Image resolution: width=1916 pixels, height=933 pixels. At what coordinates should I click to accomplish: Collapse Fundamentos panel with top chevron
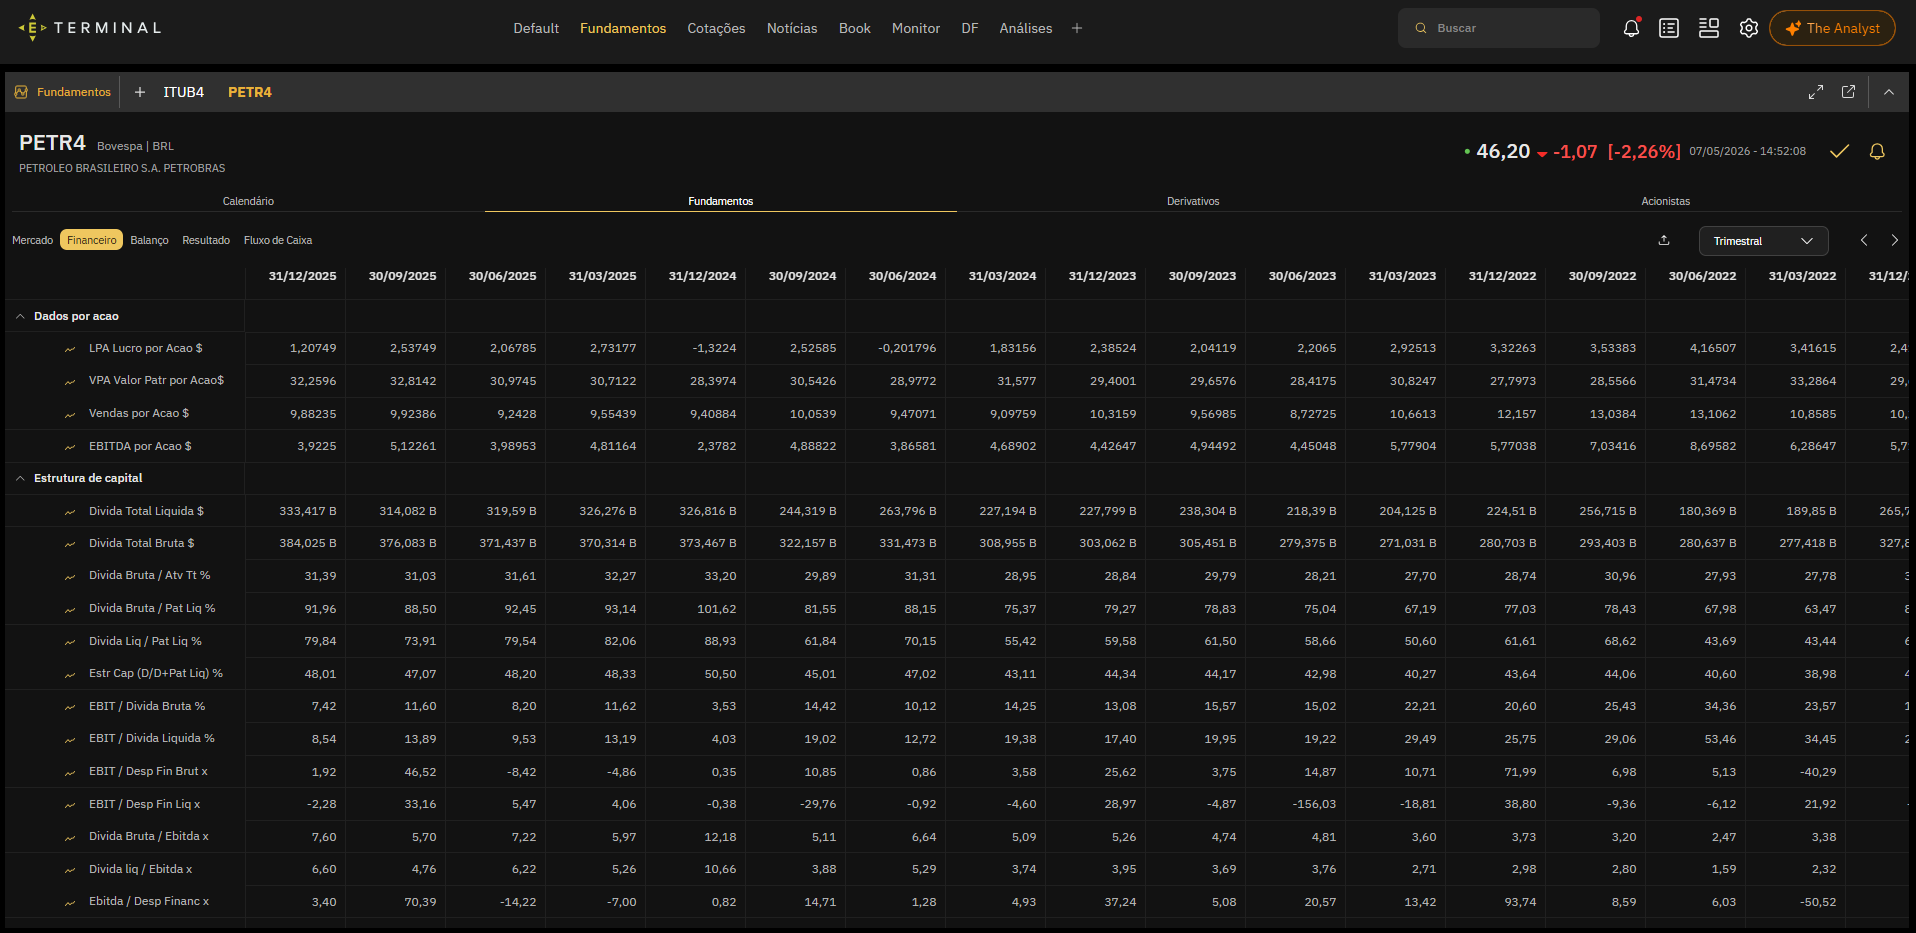point(1889,92)
